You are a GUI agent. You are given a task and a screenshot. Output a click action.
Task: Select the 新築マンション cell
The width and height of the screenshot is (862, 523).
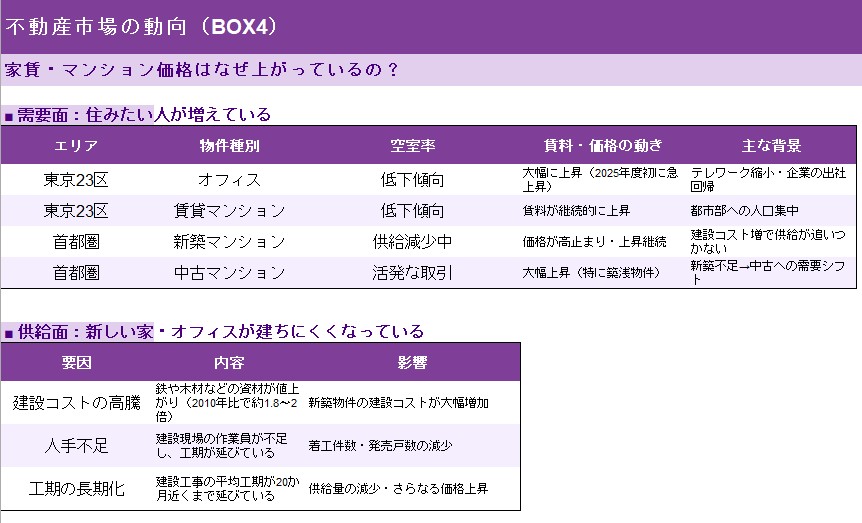coord(229,242)
